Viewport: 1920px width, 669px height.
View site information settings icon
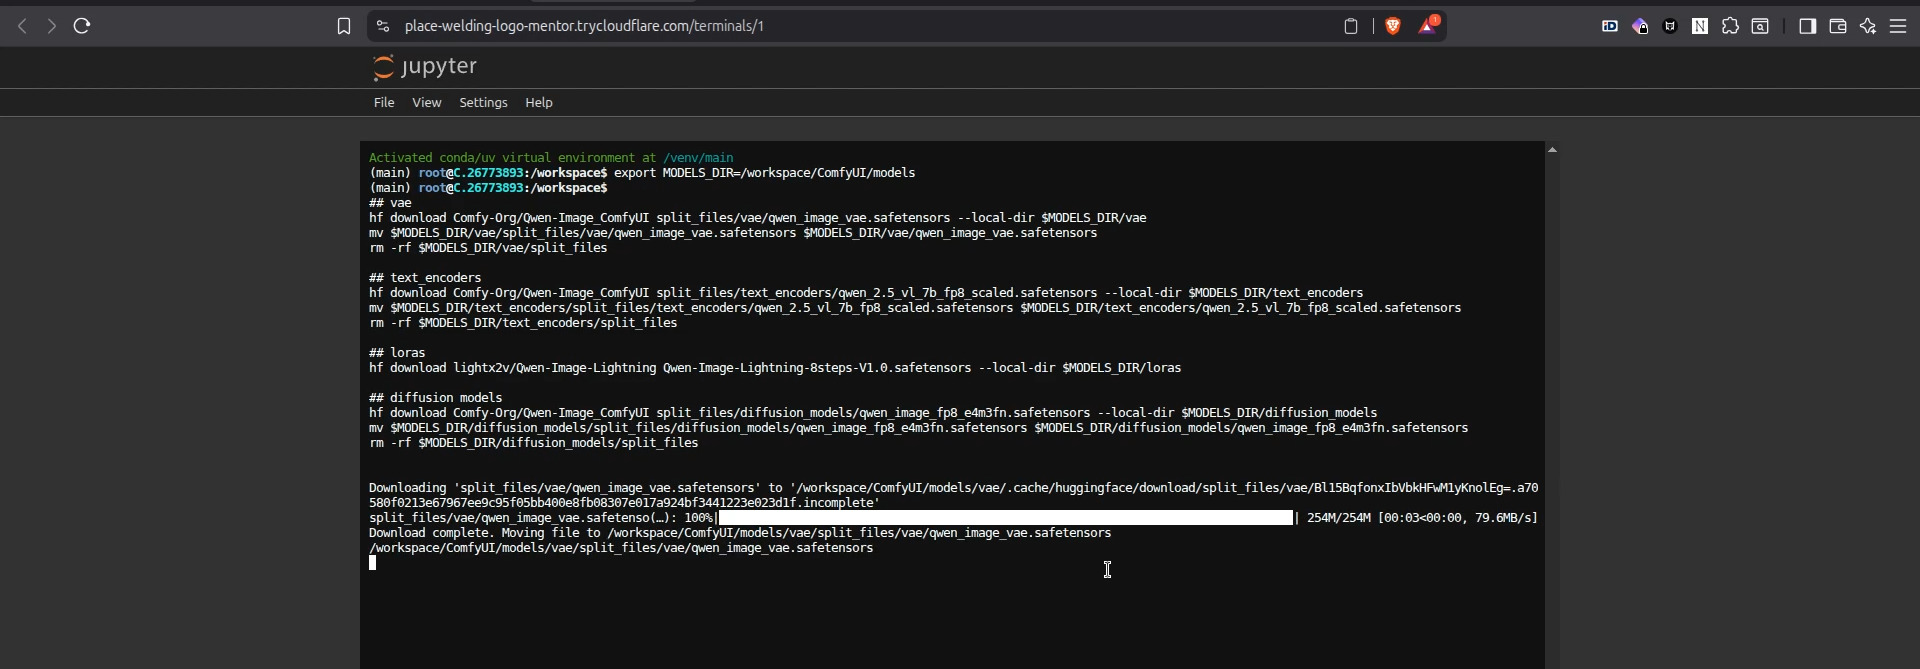pos(383,26)
